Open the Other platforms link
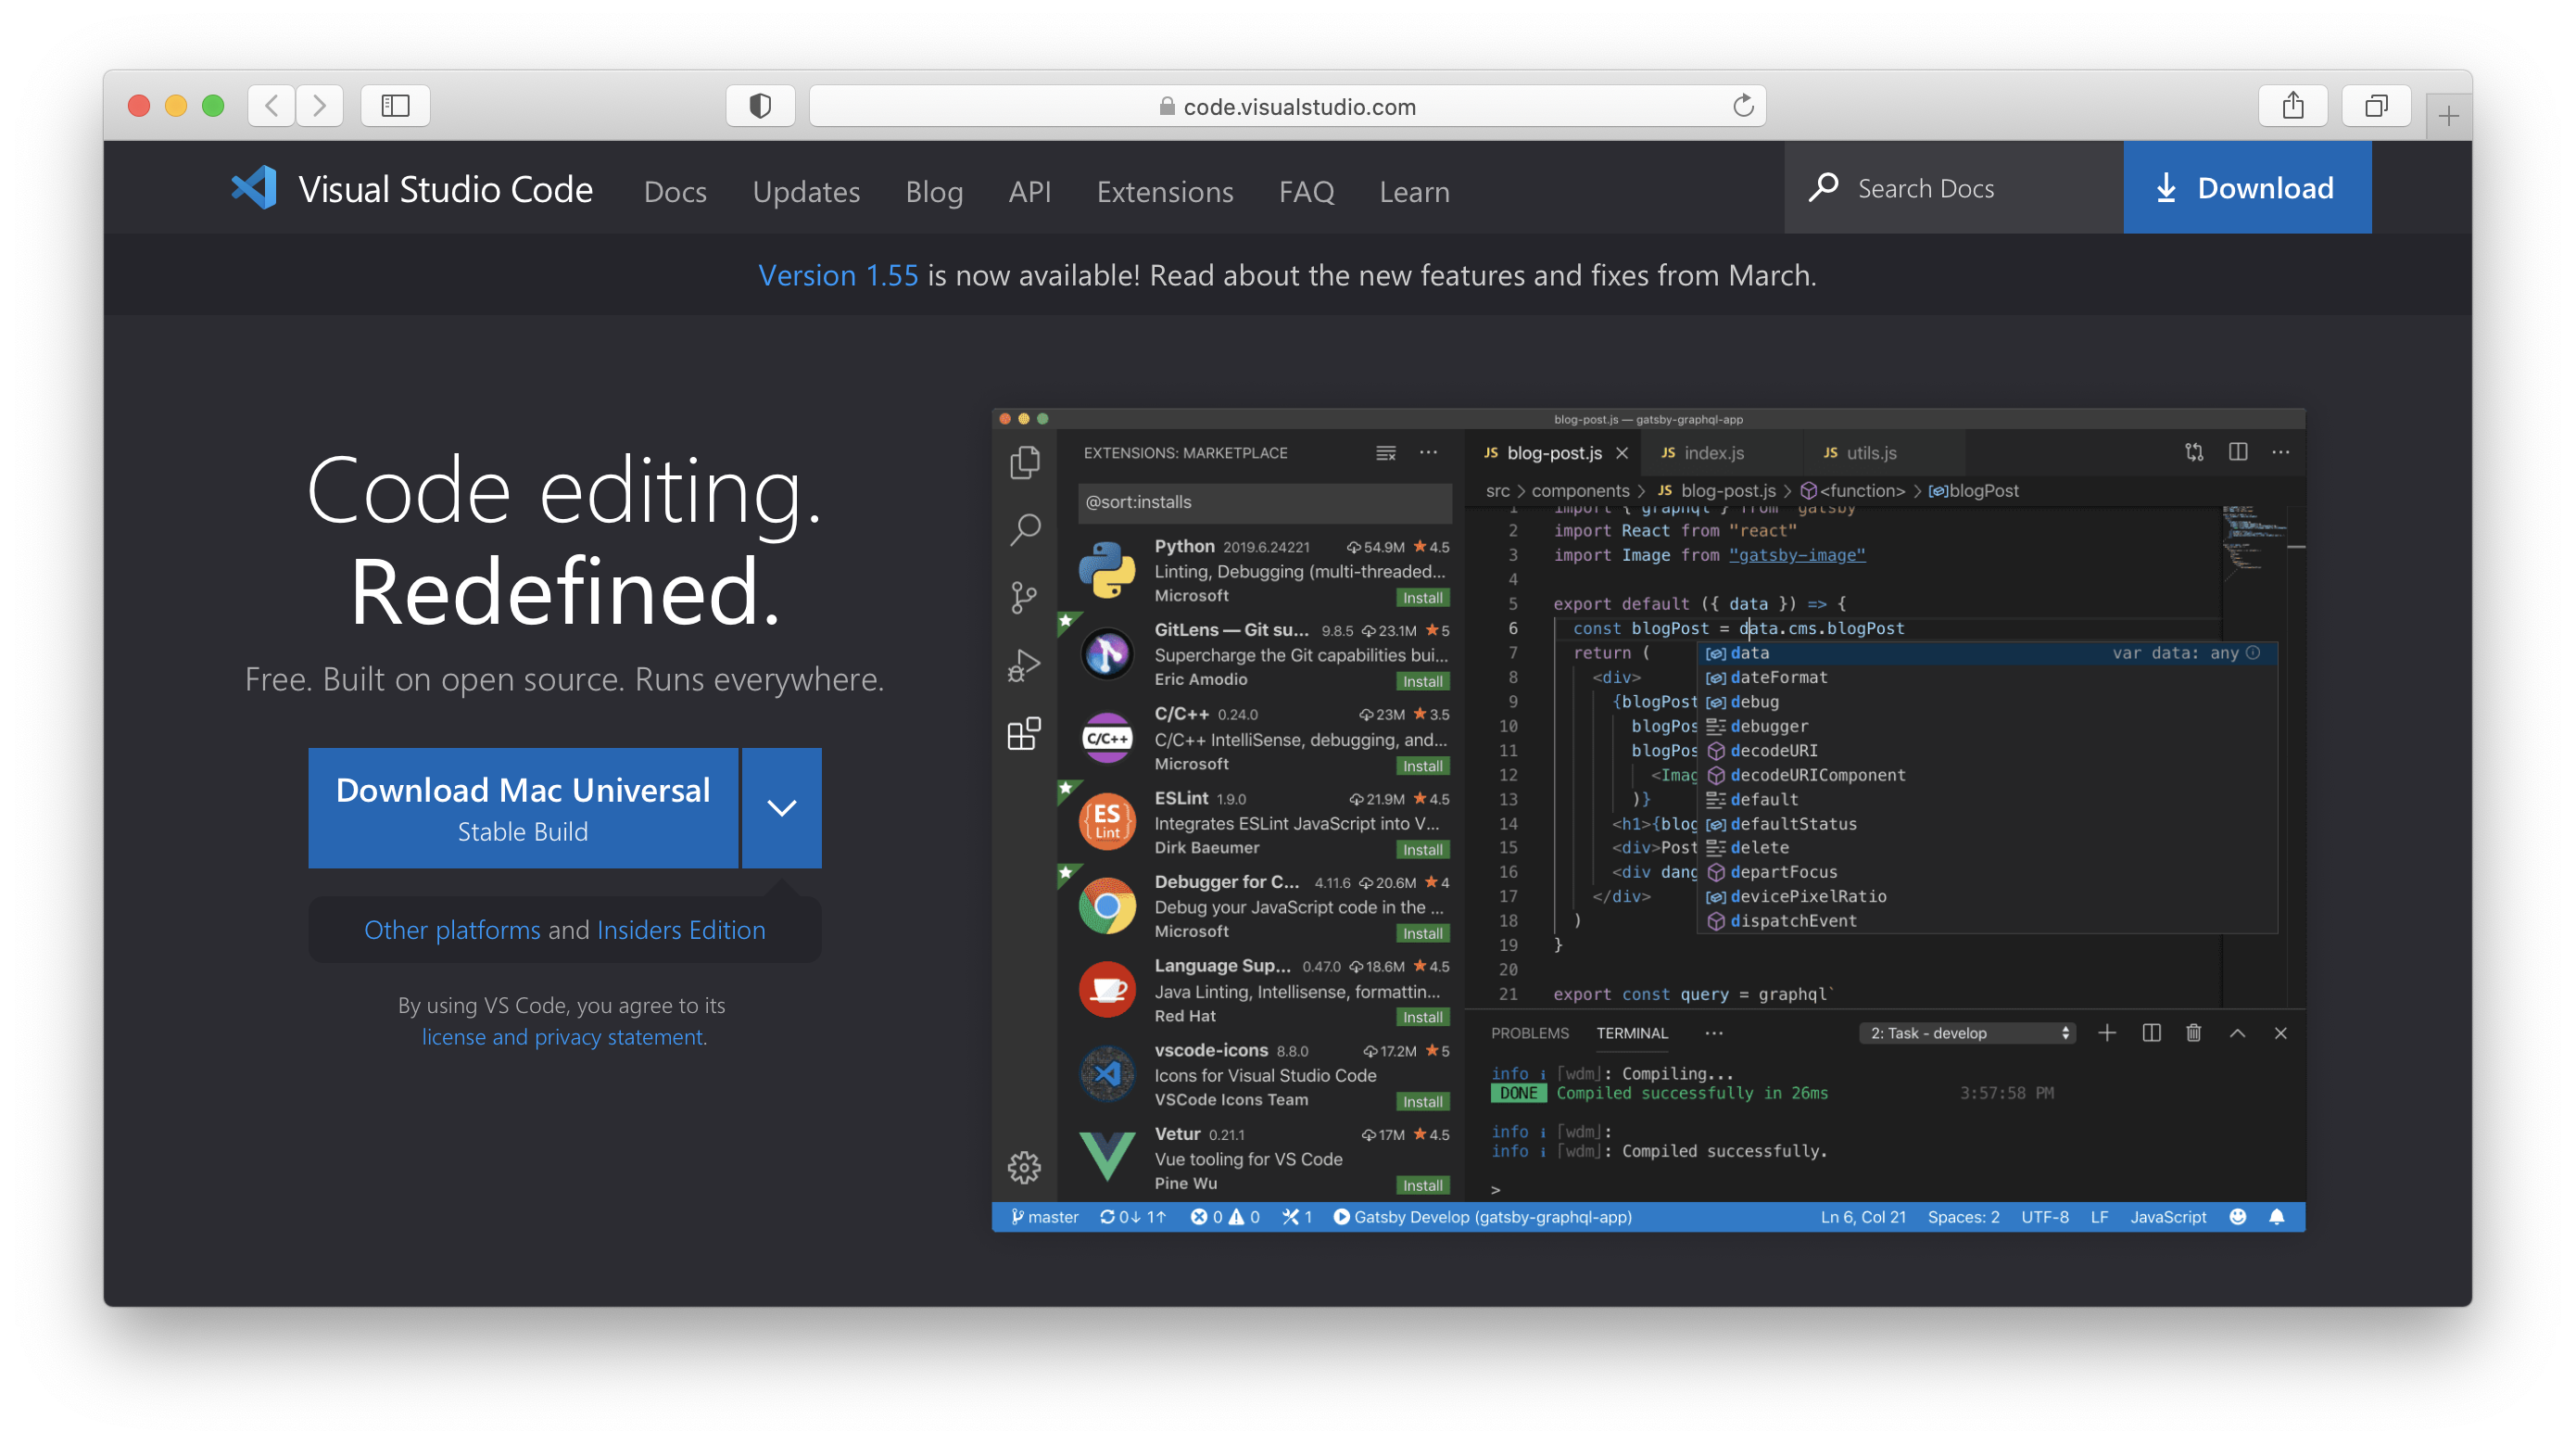 (452, 930)
